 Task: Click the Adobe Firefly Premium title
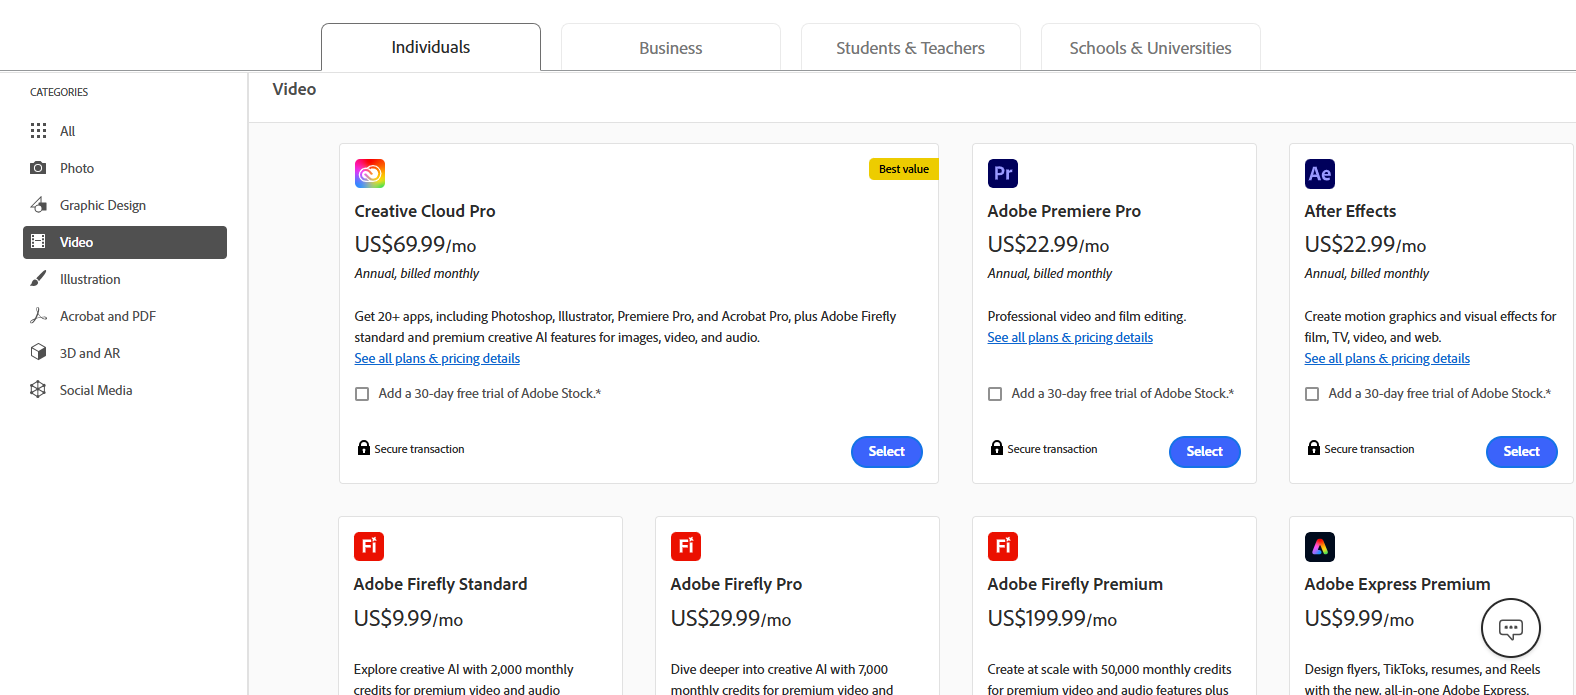point(1075,584)
